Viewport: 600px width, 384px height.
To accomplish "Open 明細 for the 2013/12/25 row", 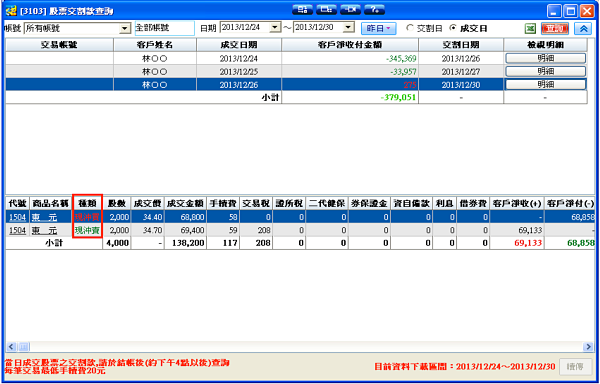I will coord(546,71).
